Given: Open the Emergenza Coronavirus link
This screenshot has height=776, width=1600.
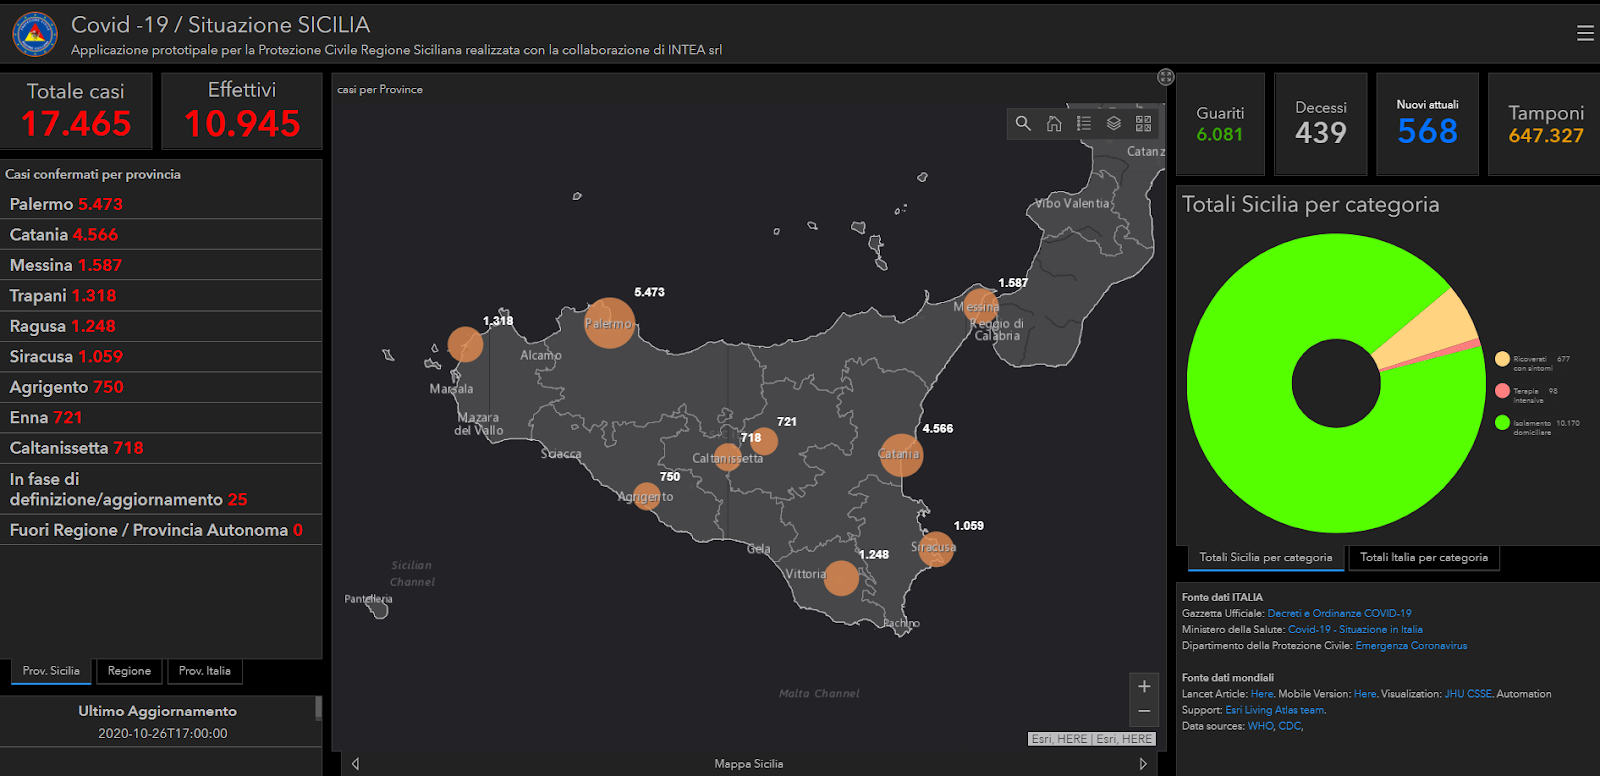Looking at the screenshot, I should coord(1411,646).
